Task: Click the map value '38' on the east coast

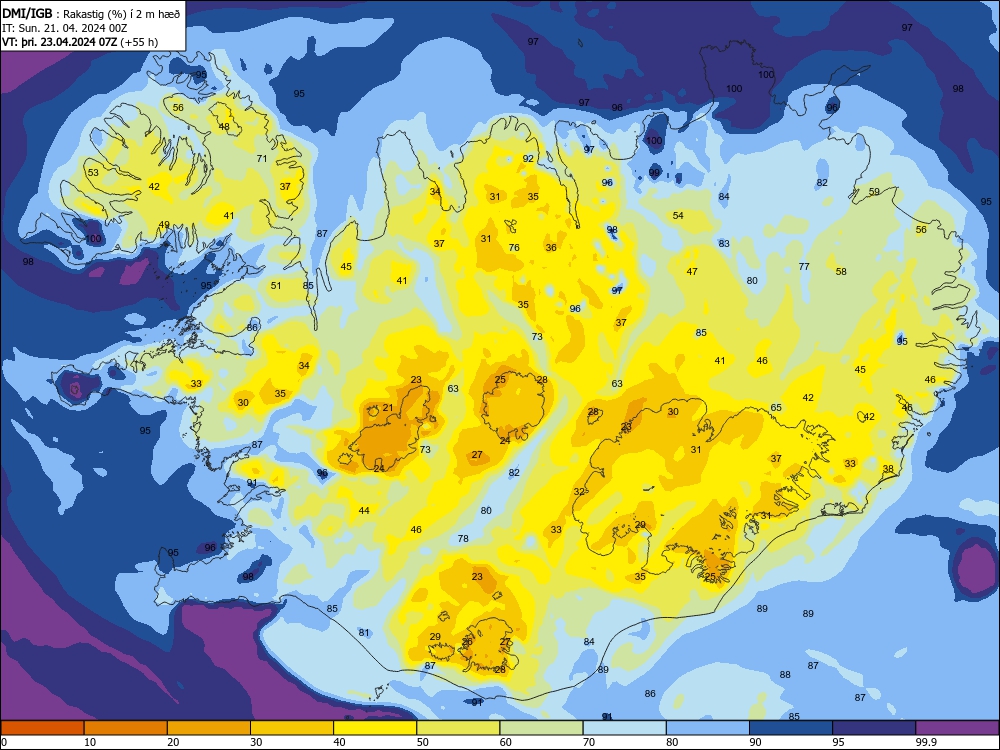Action: (888, 469)
